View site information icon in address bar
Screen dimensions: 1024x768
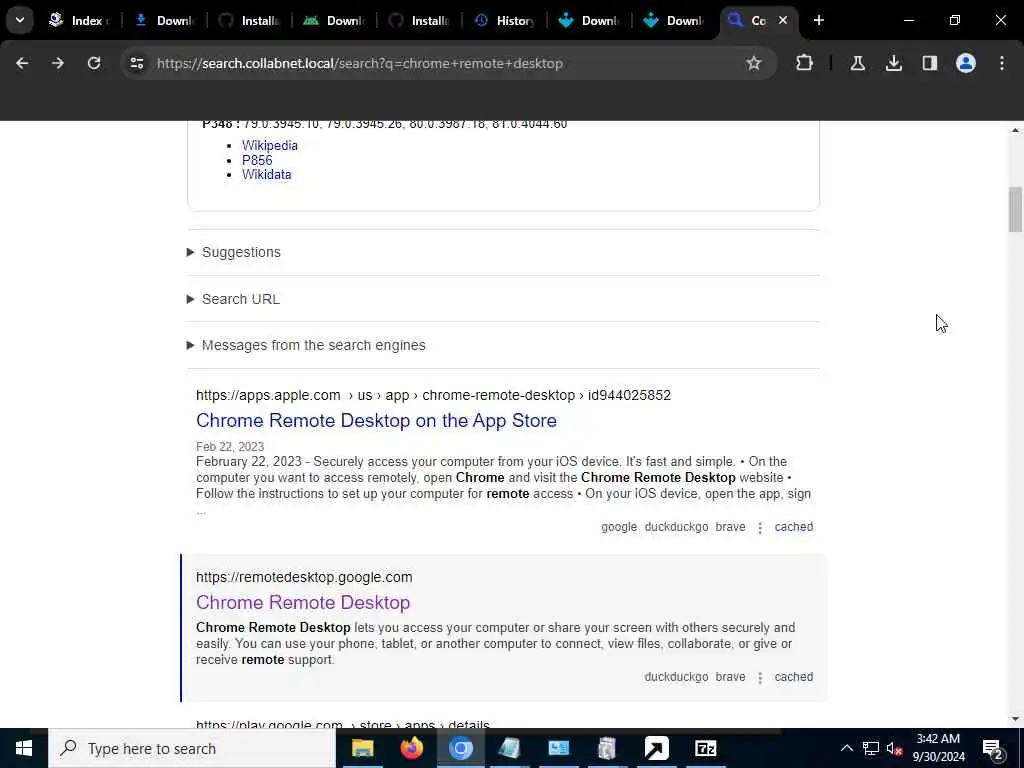pyautogui.click(x=136, y=63)
